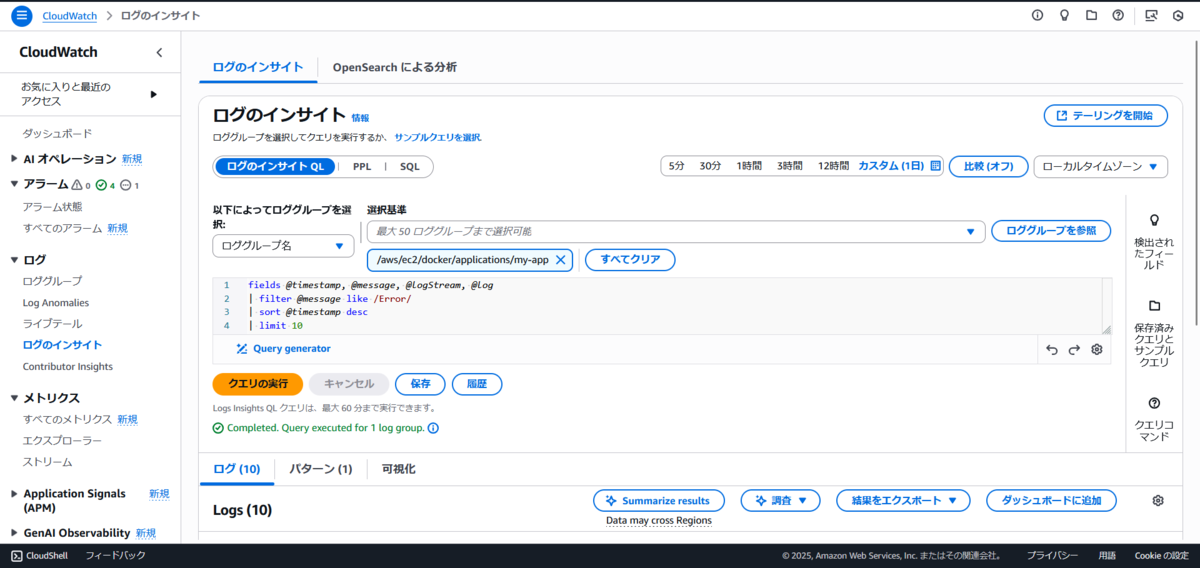The width and height of the screenshot is (1200, 568).
Task: Expand the GenAI Observability section
Action: [x=15, y=533]
